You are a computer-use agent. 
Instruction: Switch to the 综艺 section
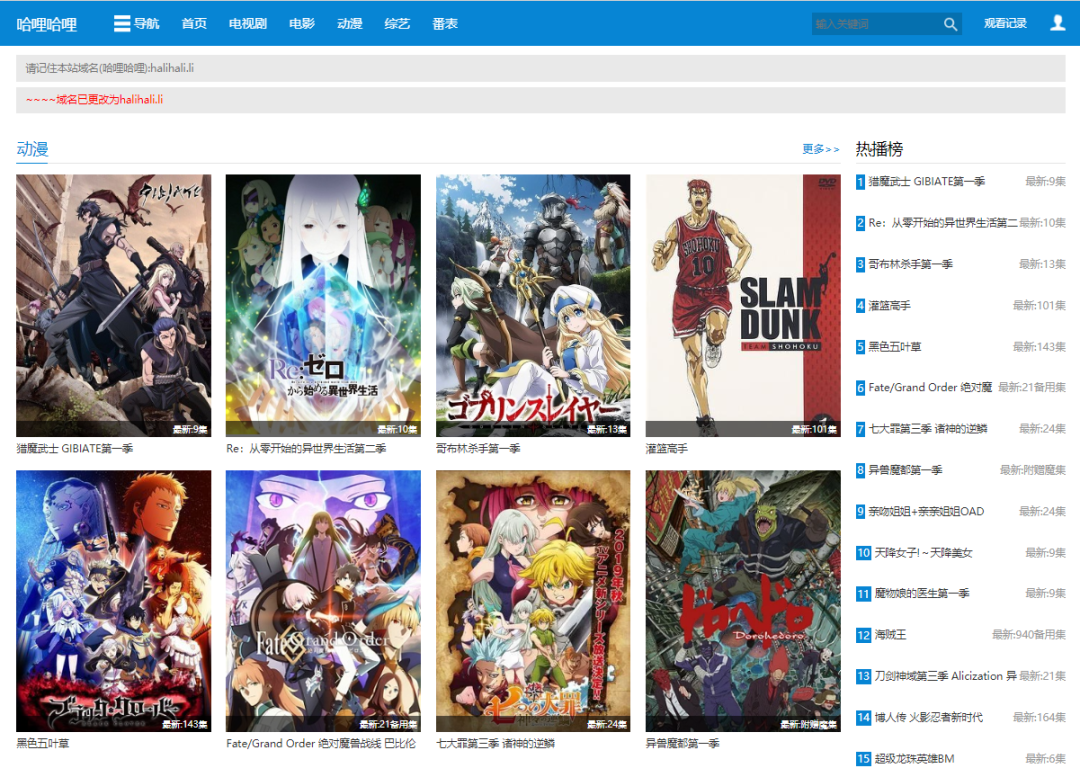[x=397, y=24]
